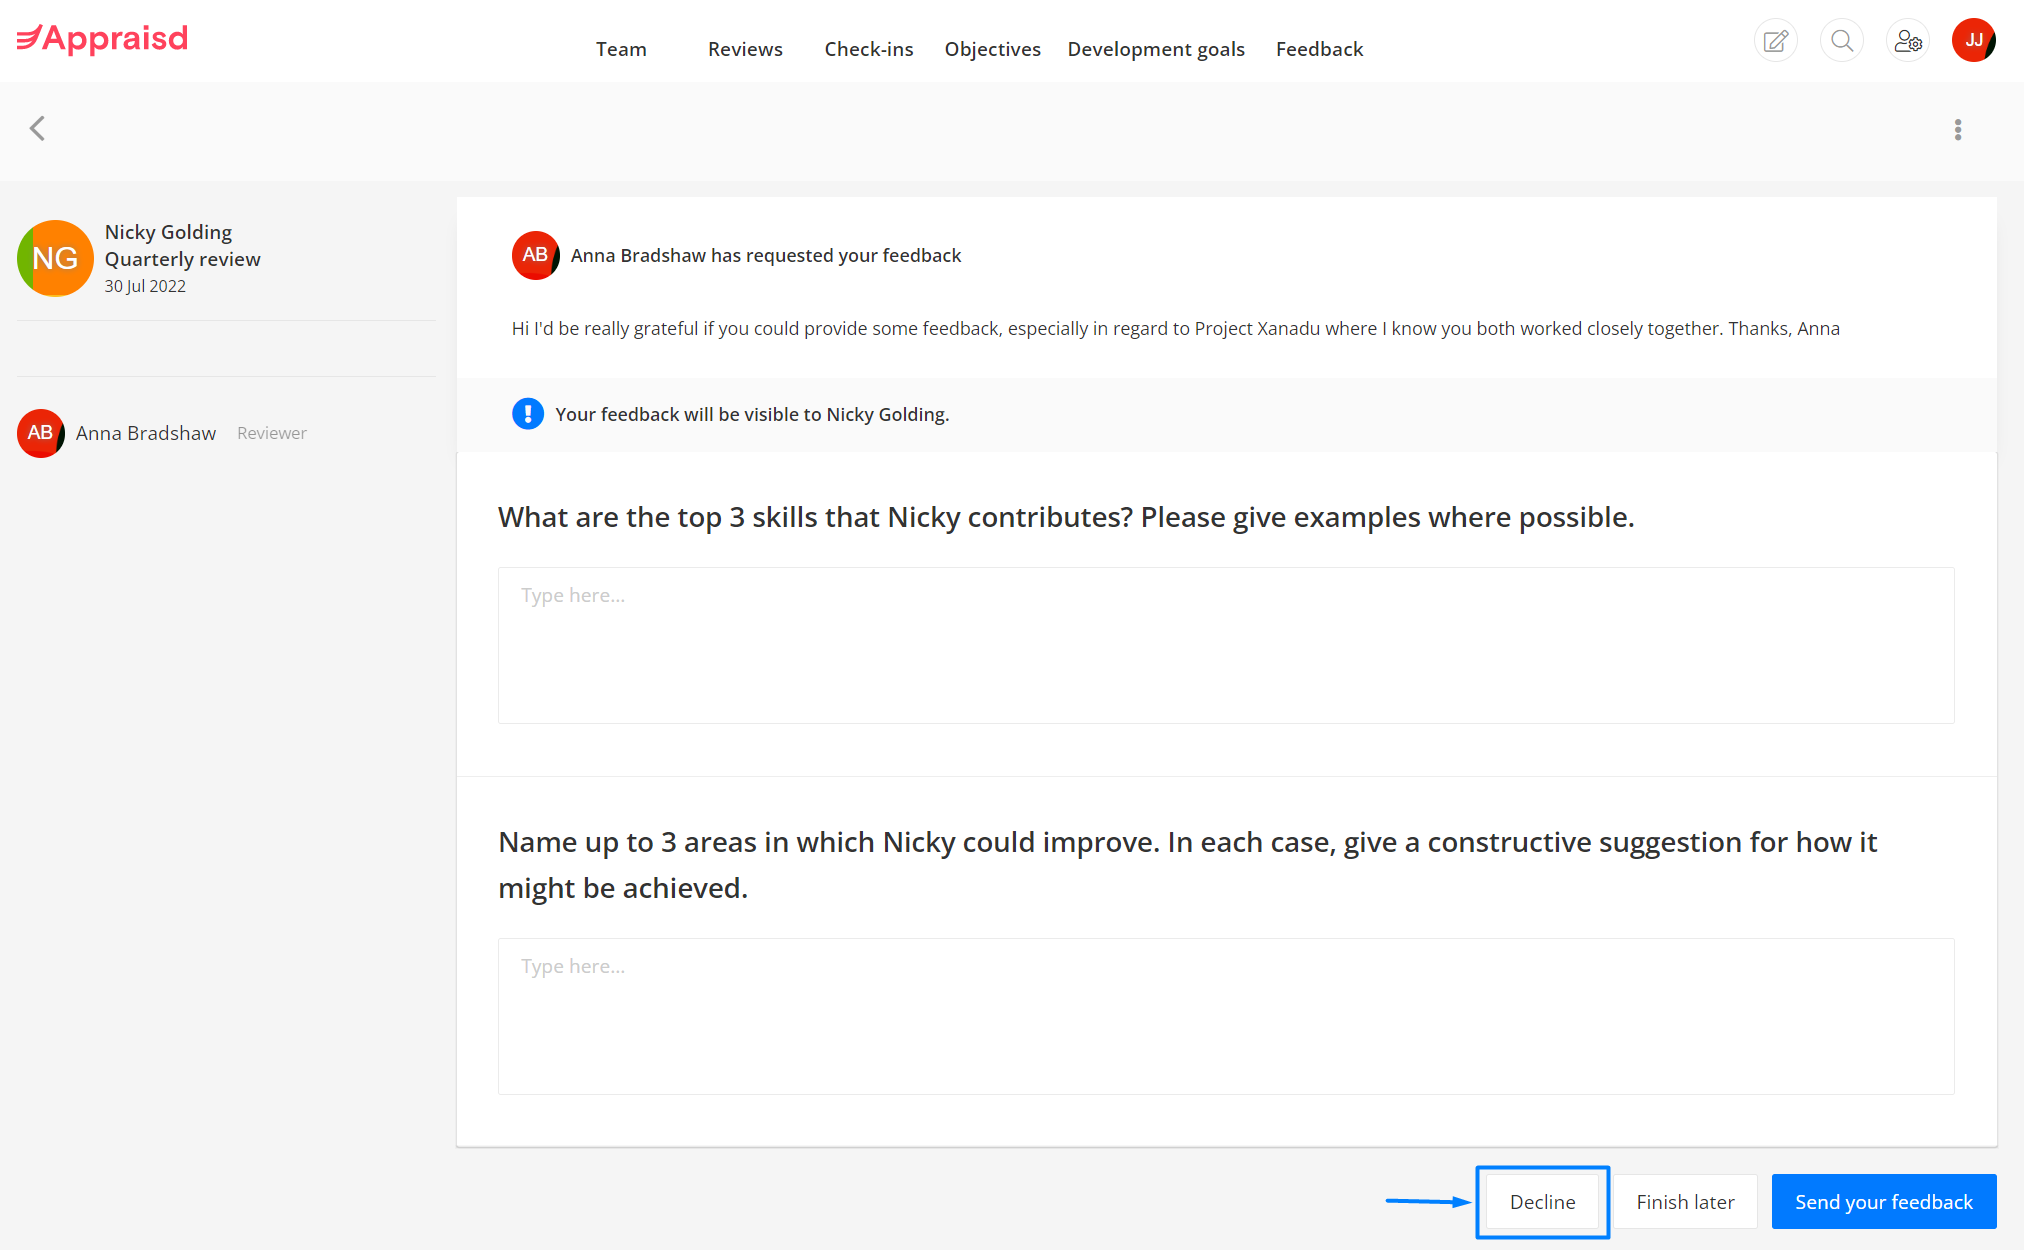
Task: Open the search magnifier icon
Action: [x=1842, y=41]
